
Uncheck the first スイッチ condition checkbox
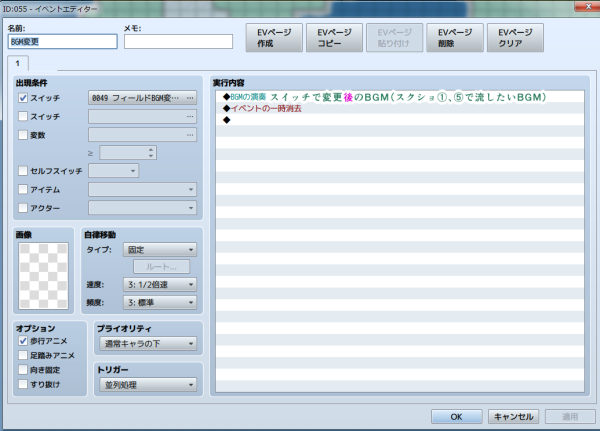[23, 98]
